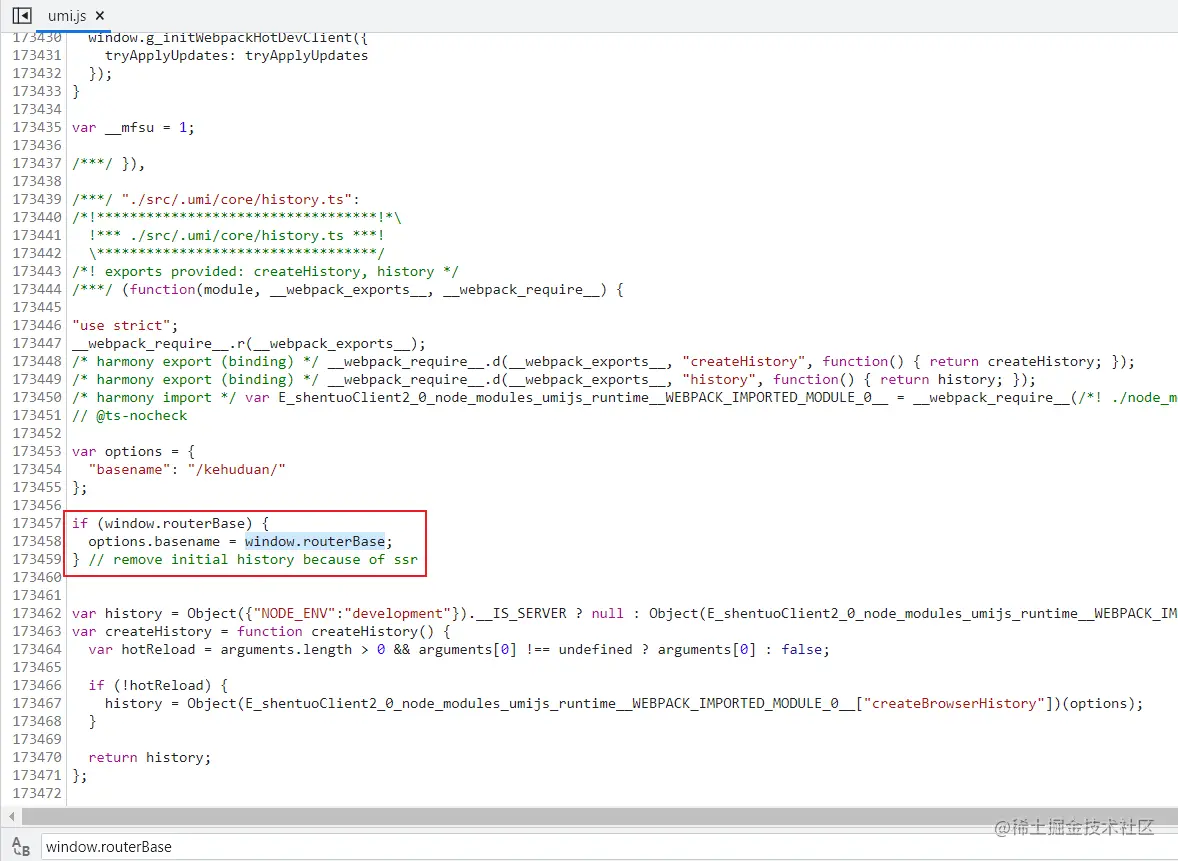Click the // @ts-nocheck comment

[129, 415]
